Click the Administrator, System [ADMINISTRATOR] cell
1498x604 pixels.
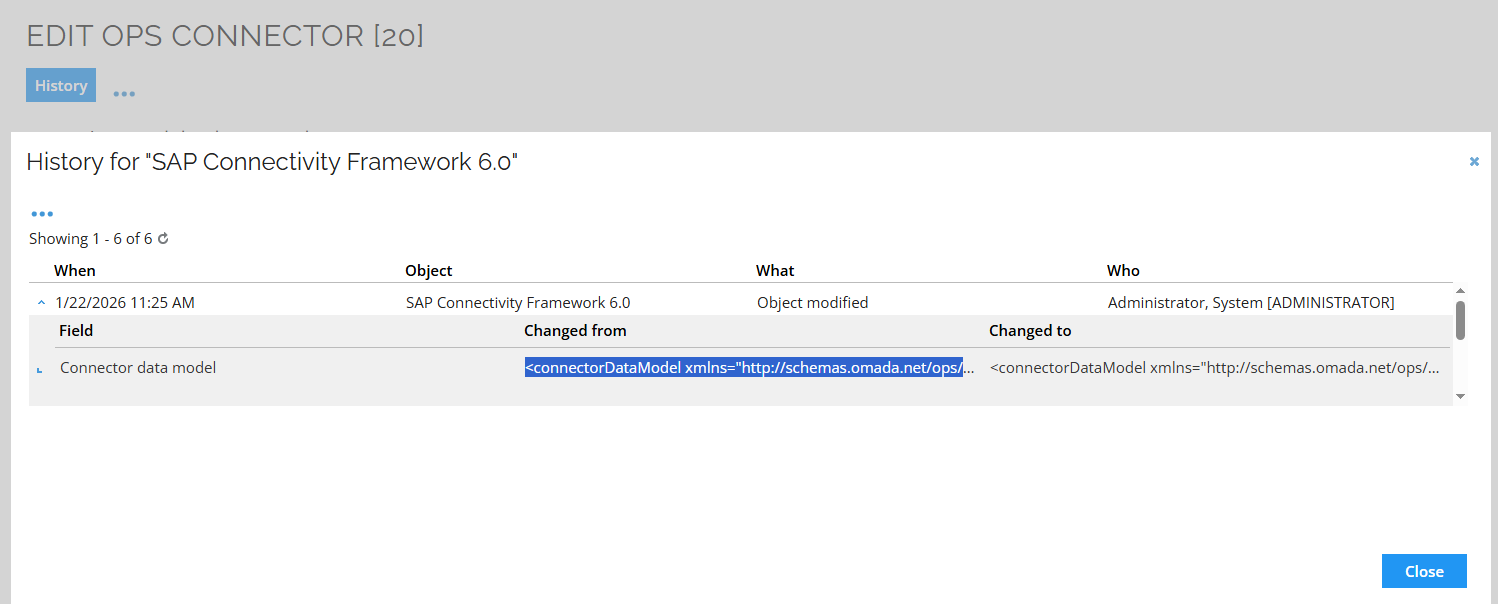click(1250, 302)
